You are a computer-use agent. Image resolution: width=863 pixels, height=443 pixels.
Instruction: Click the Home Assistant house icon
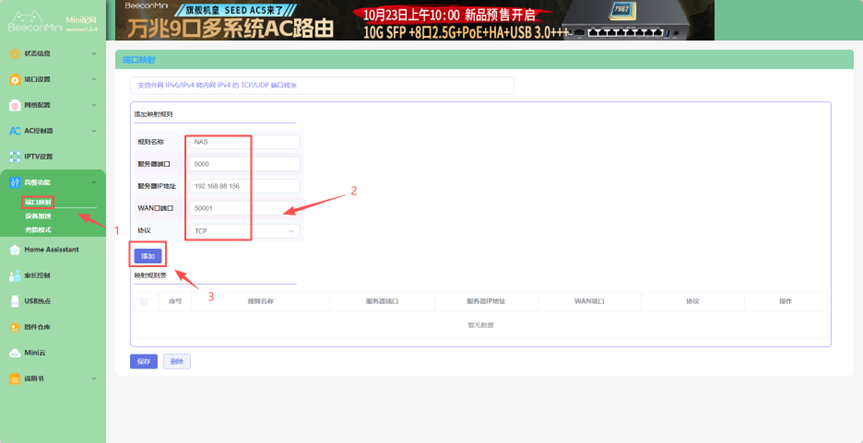pos(14,249)
